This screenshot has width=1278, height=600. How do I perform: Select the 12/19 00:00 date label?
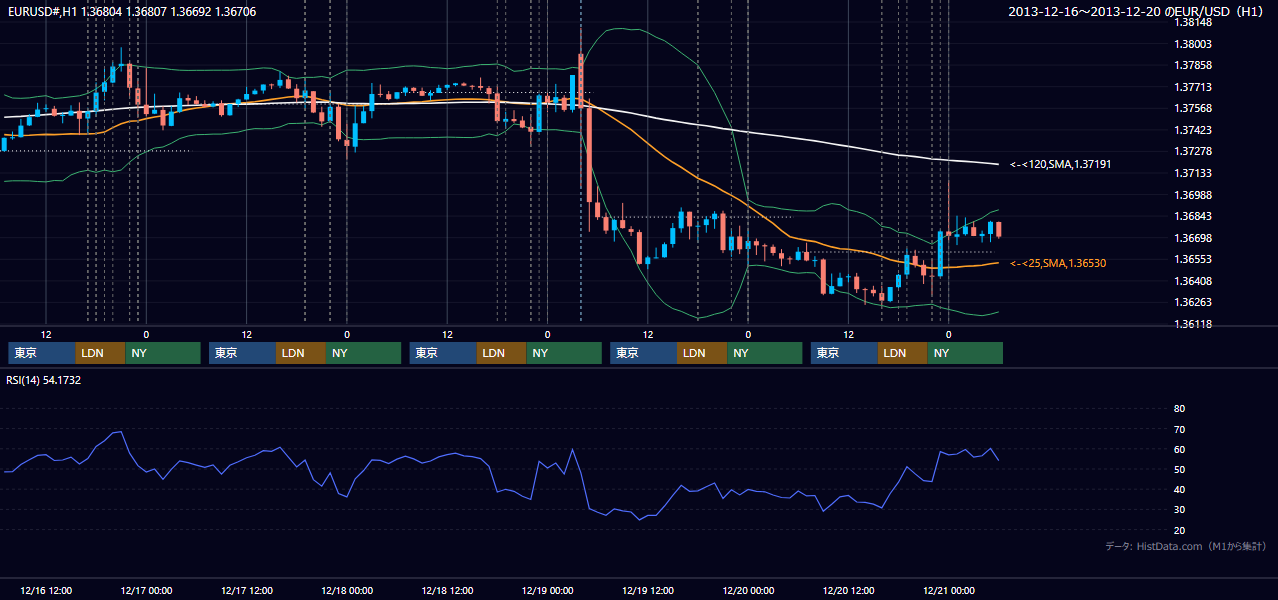click(548, 590)
